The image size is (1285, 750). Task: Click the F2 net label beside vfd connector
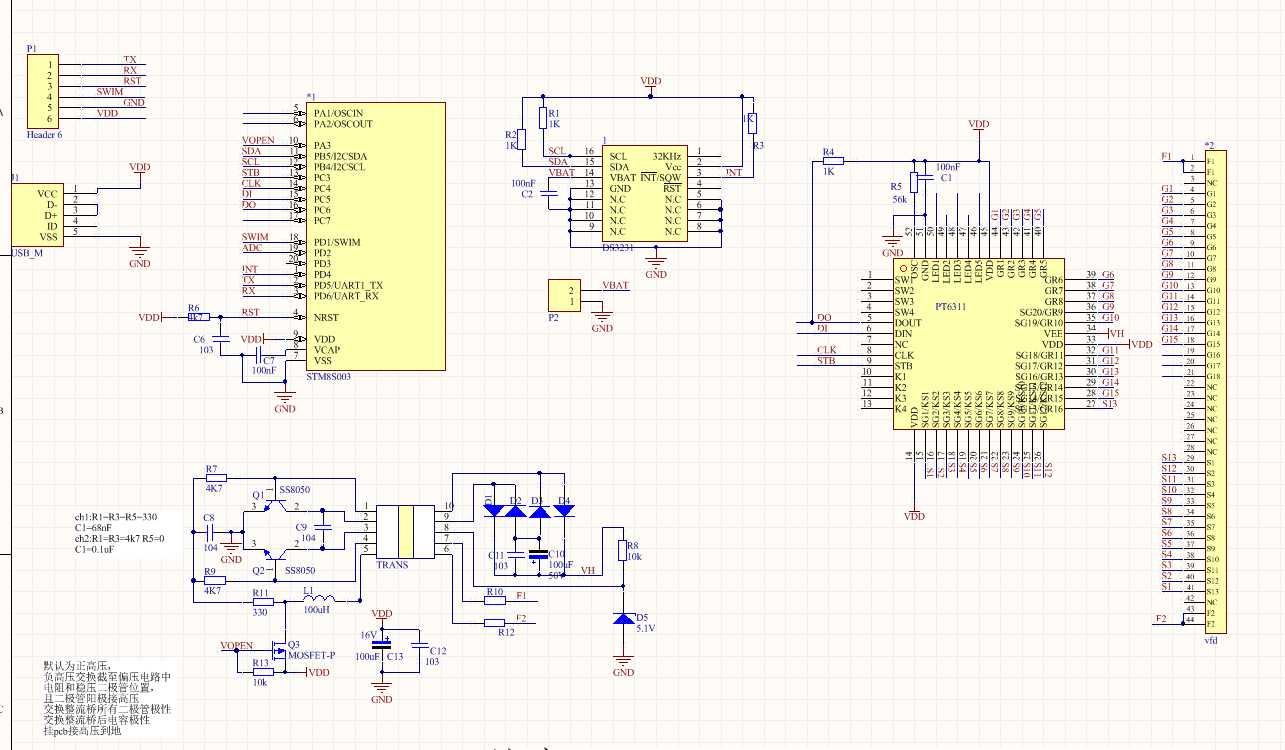[x=1161, y=619]
